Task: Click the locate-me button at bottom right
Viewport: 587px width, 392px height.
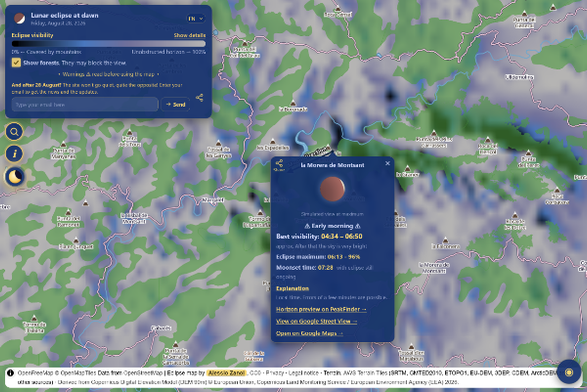Action: tap(569, 372)
